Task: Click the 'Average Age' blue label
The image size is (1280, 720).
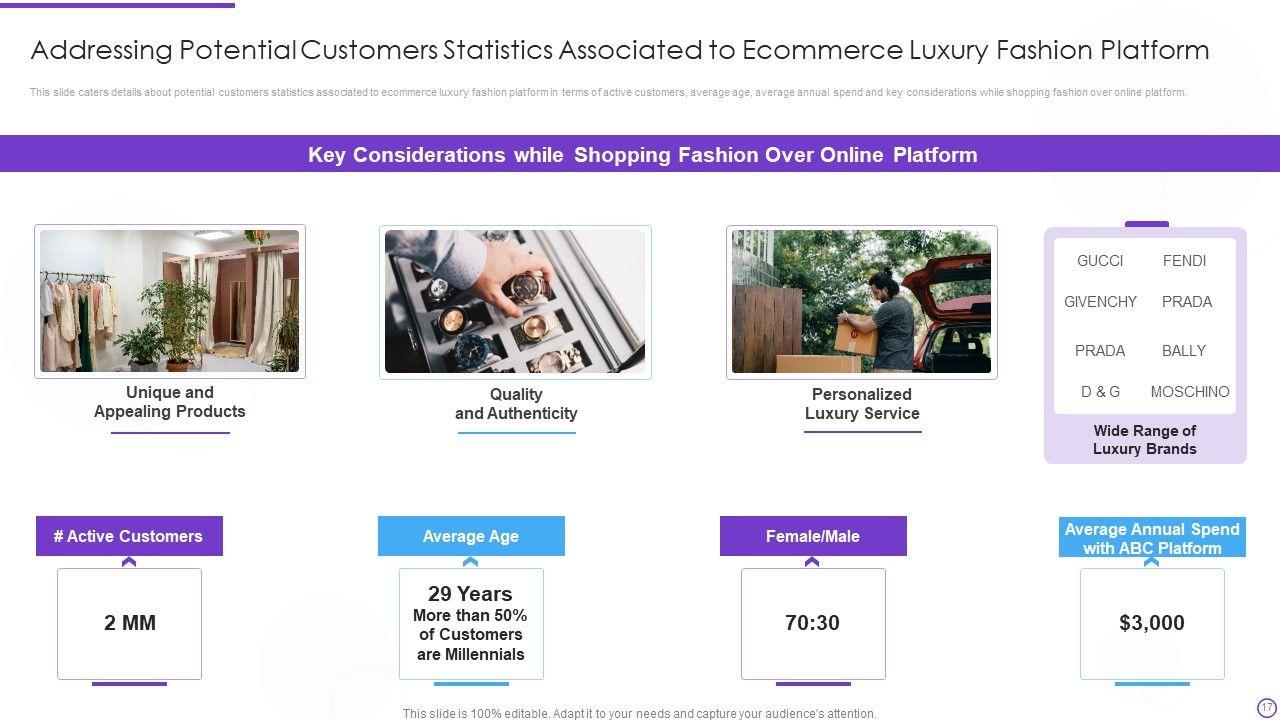Action: click(471, 536)
